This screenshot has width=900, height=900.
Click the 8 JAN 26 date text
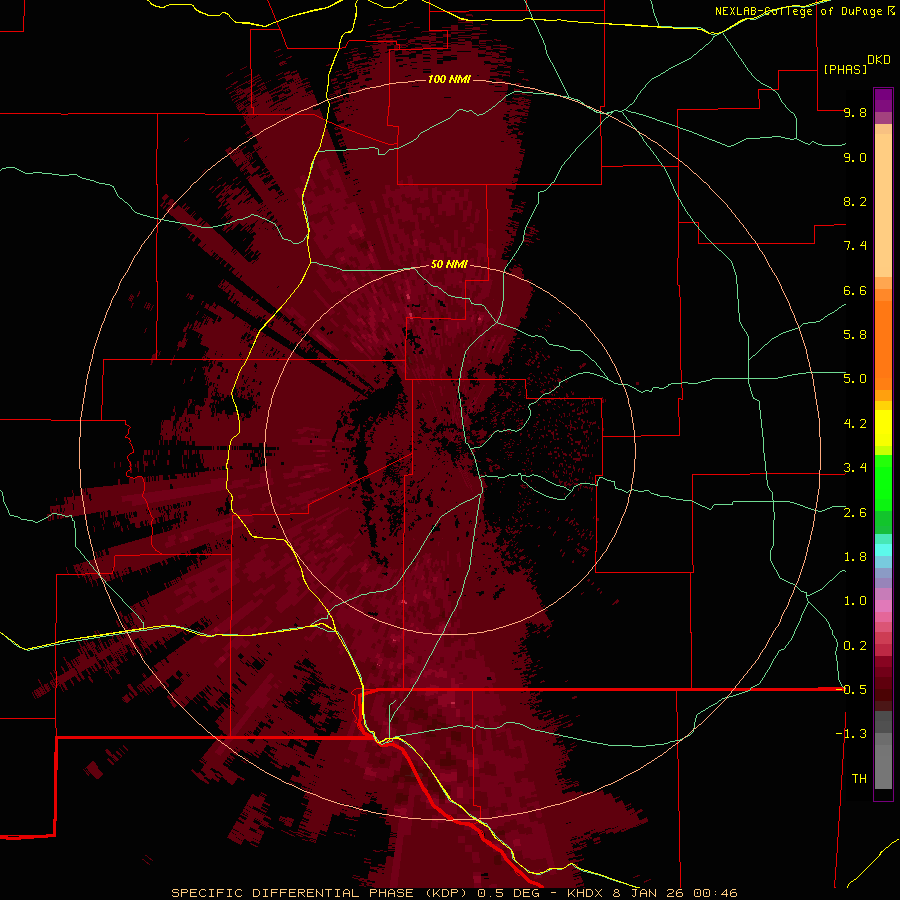click(649, 893)
